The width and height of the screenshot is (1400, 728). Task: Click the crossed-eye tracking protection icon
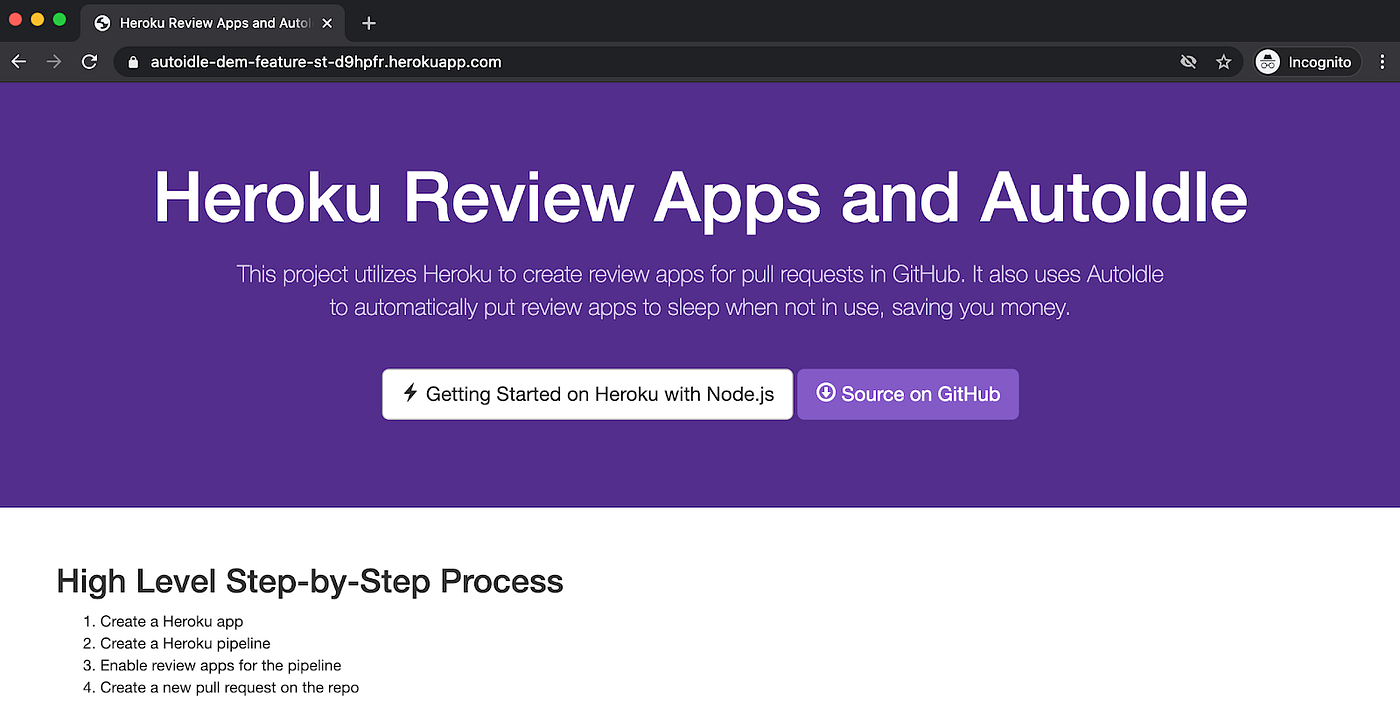pos(1188,62)
